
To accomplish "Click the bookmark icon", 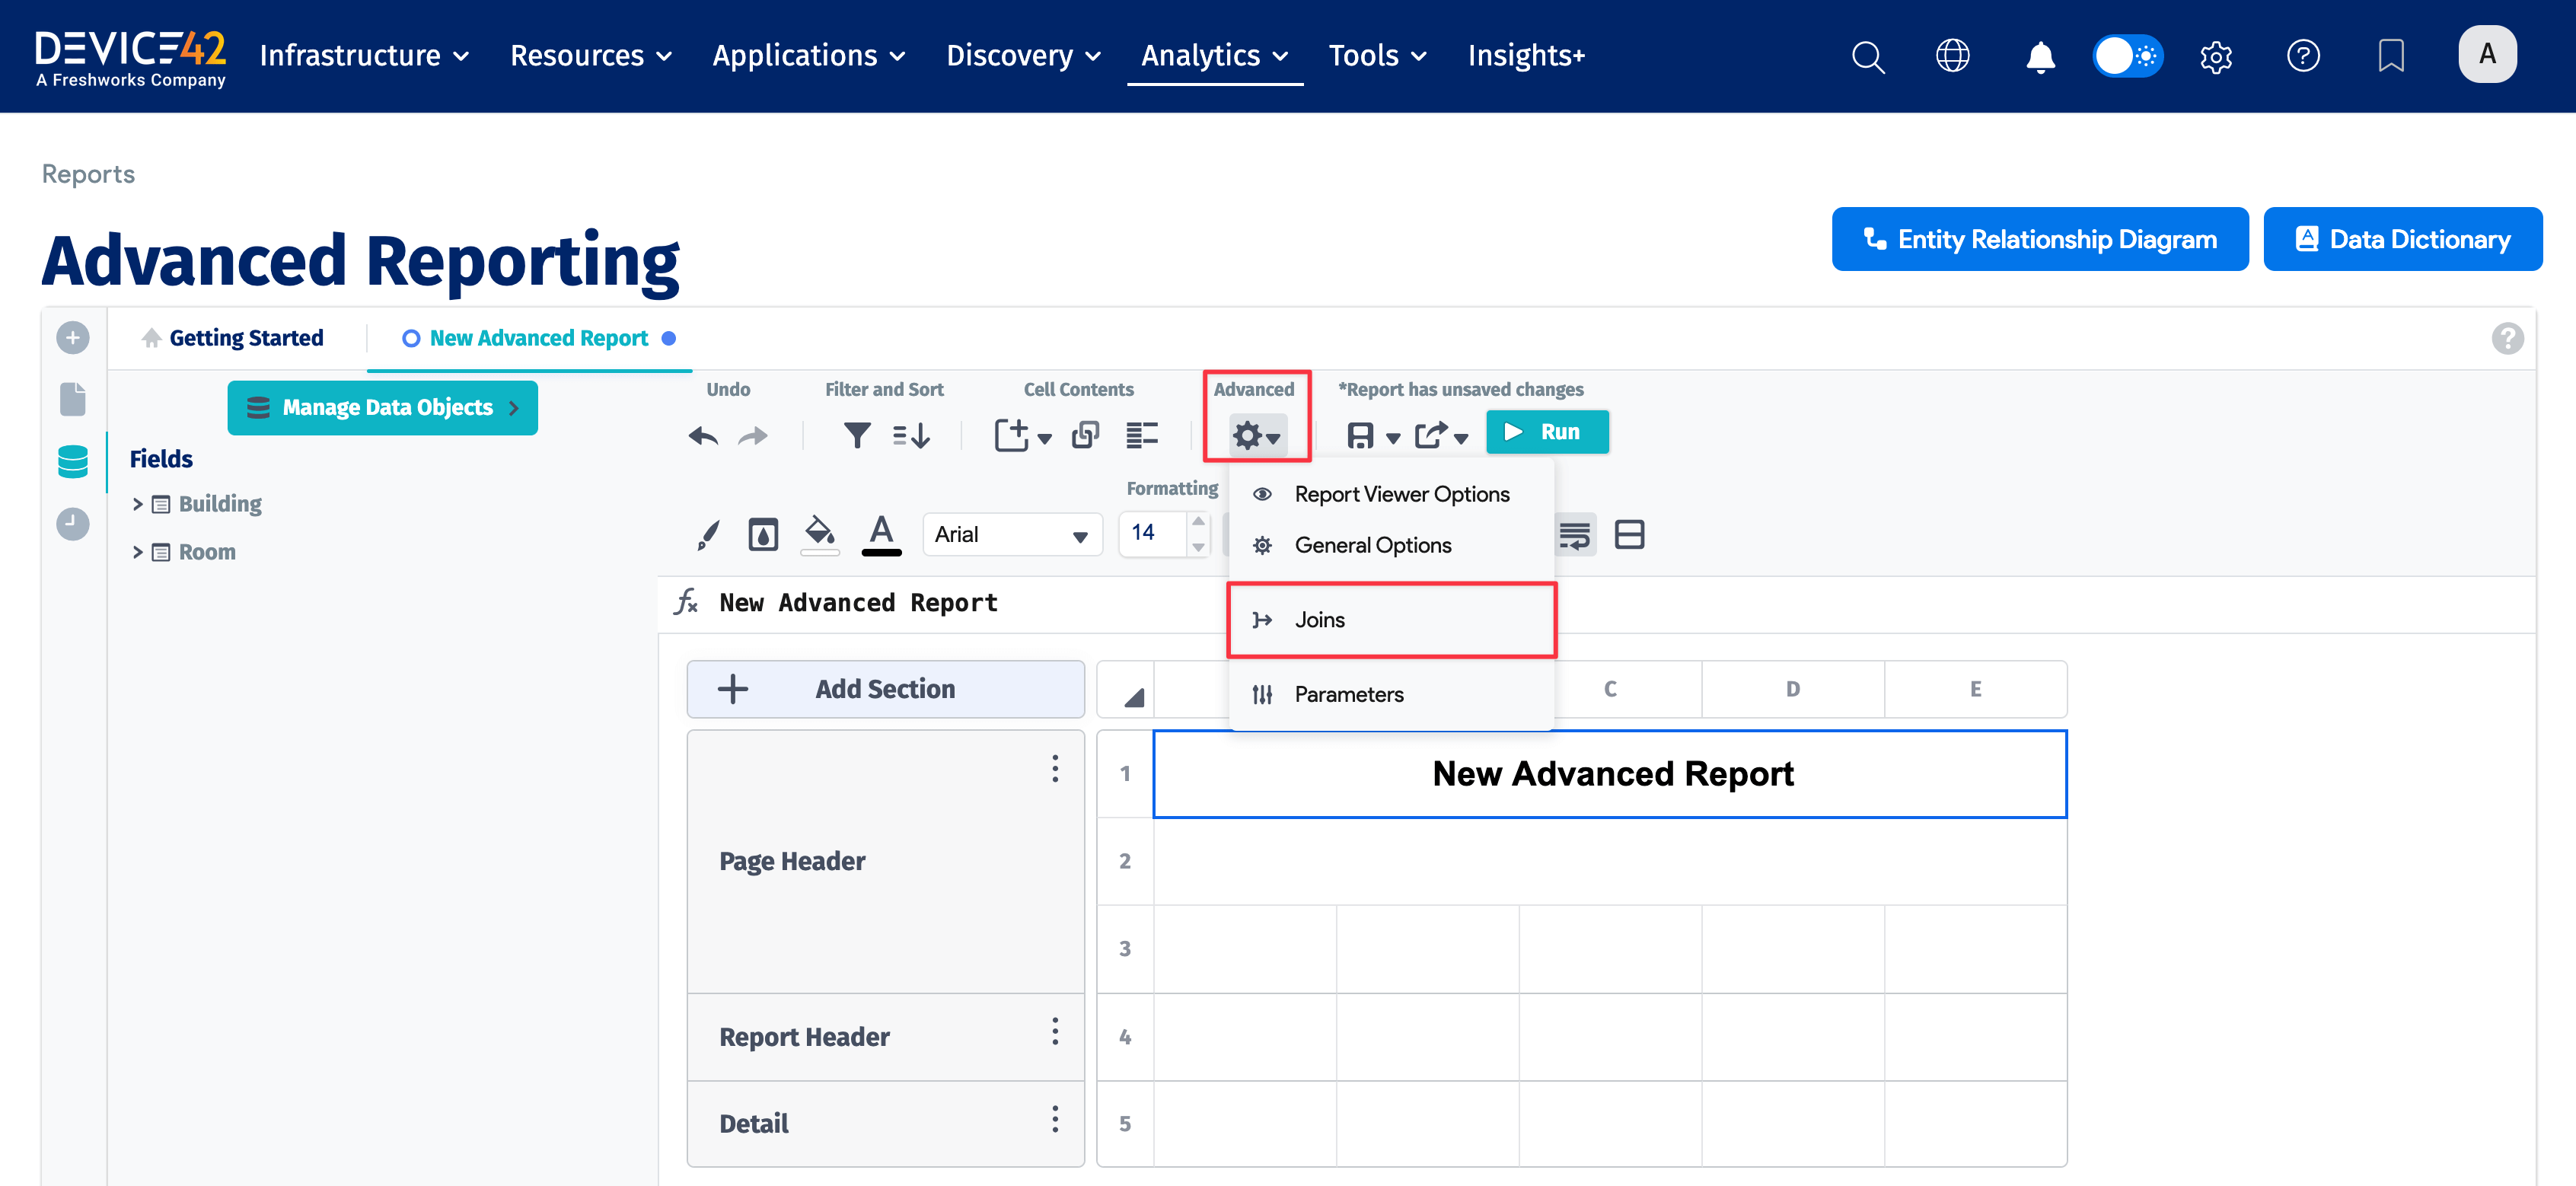I will pyautogui.click(x=2390, y=56).
